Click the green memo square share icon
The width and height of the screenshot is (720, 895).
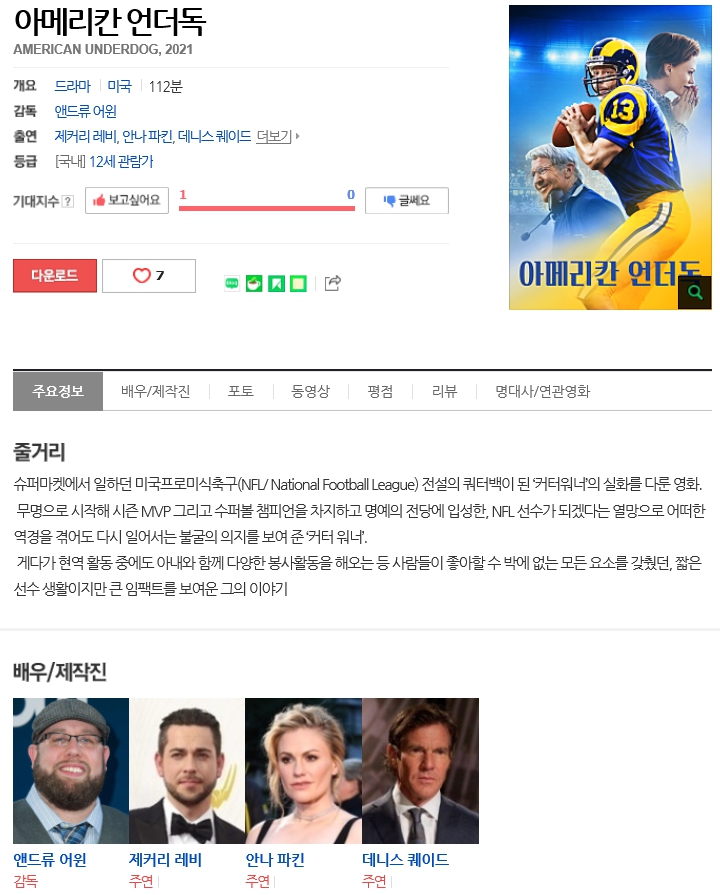click(x=298, y=283)
